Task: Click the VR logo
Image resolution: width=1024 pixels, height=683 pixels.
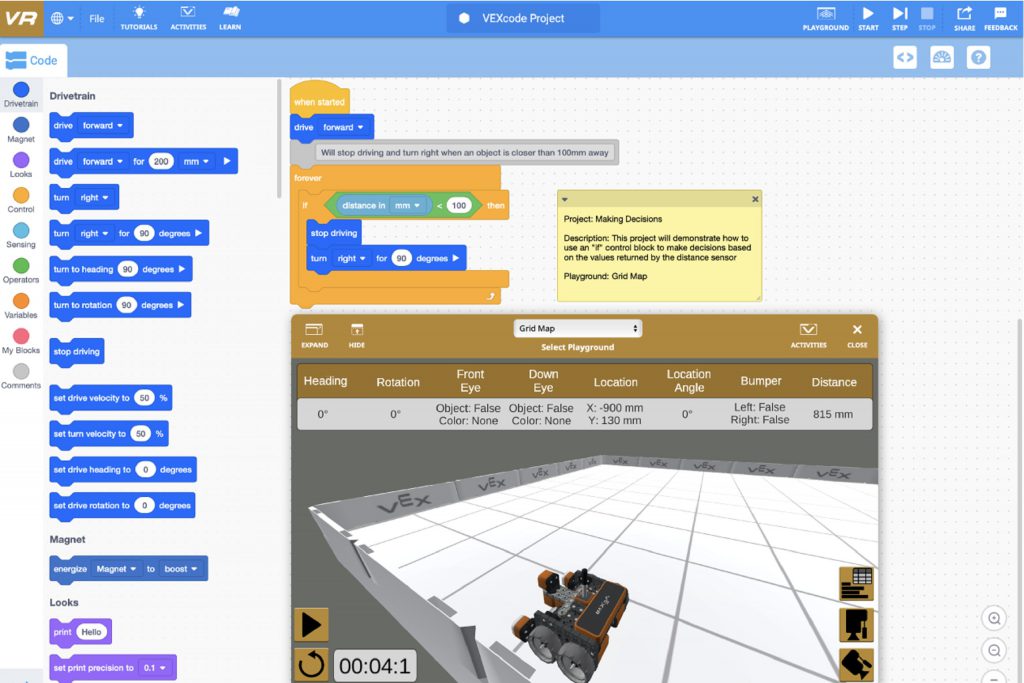Action: coord(22,18)
